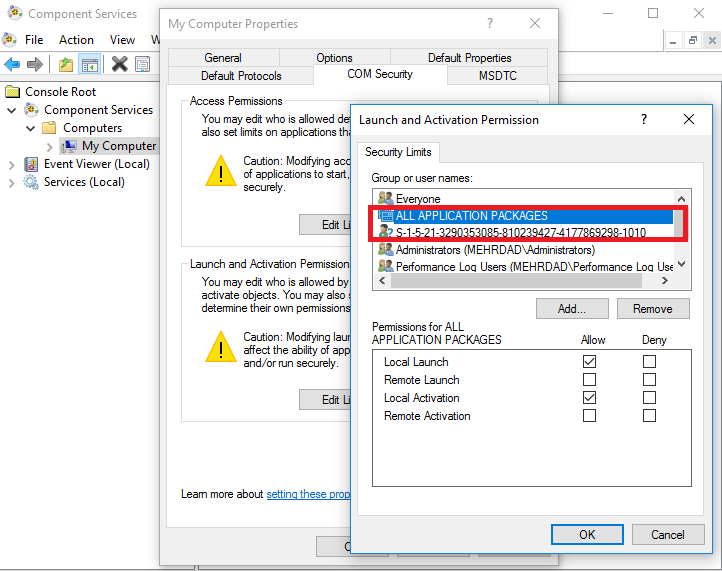Click the Component Services tree node icon
Image resolution: width=722 pixels, height=571 pixels.
31,110
